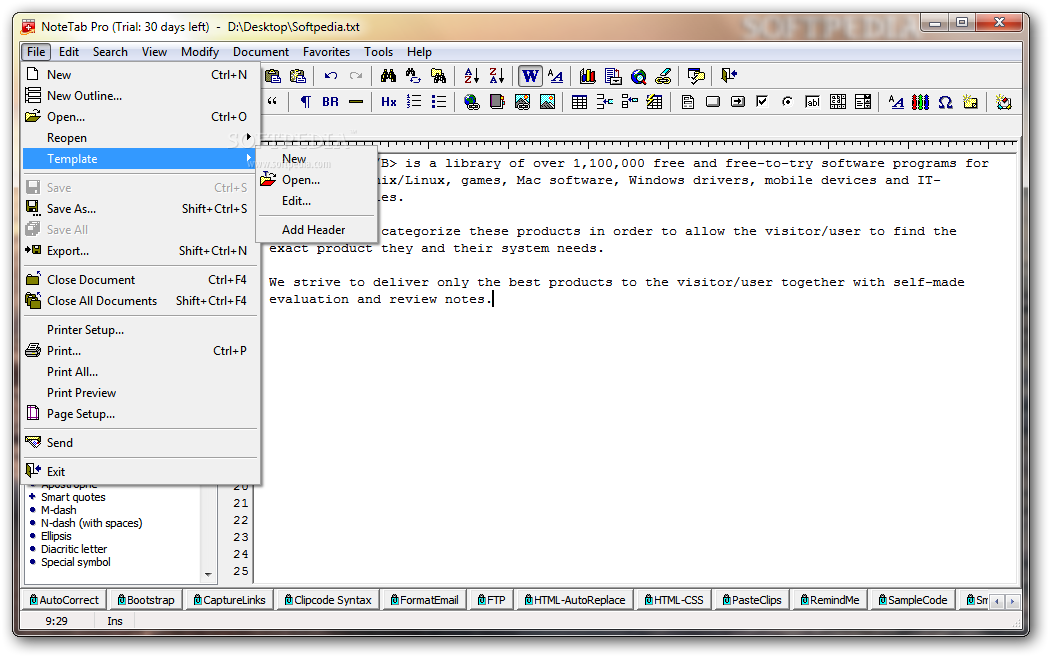Switch to HTML-CSS clipbar tab
Image resolution: width=1050 pixels, height=657 pixels.
click(x=674, y=600)
